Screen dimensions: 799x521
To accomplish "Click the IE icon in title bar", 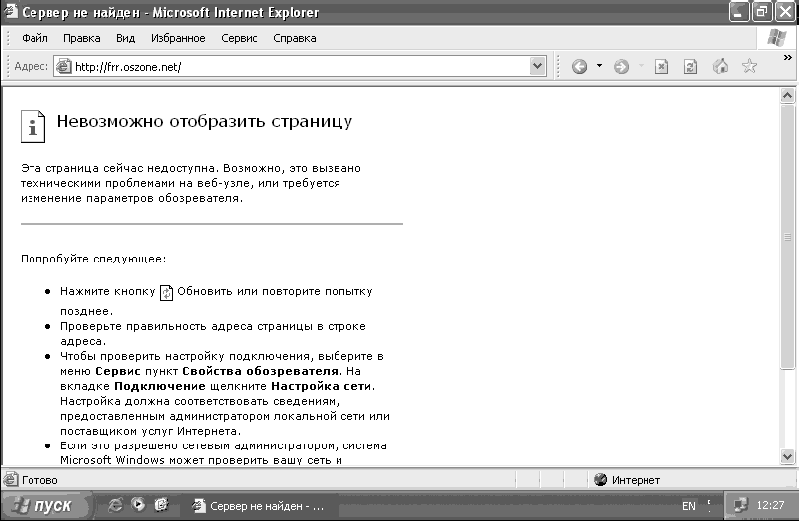I will 11,11.
